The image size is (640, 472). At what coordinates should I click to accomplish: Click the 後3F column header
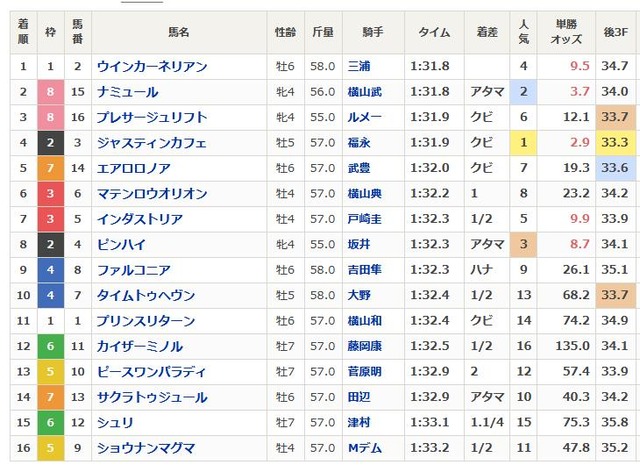point(617,32)
